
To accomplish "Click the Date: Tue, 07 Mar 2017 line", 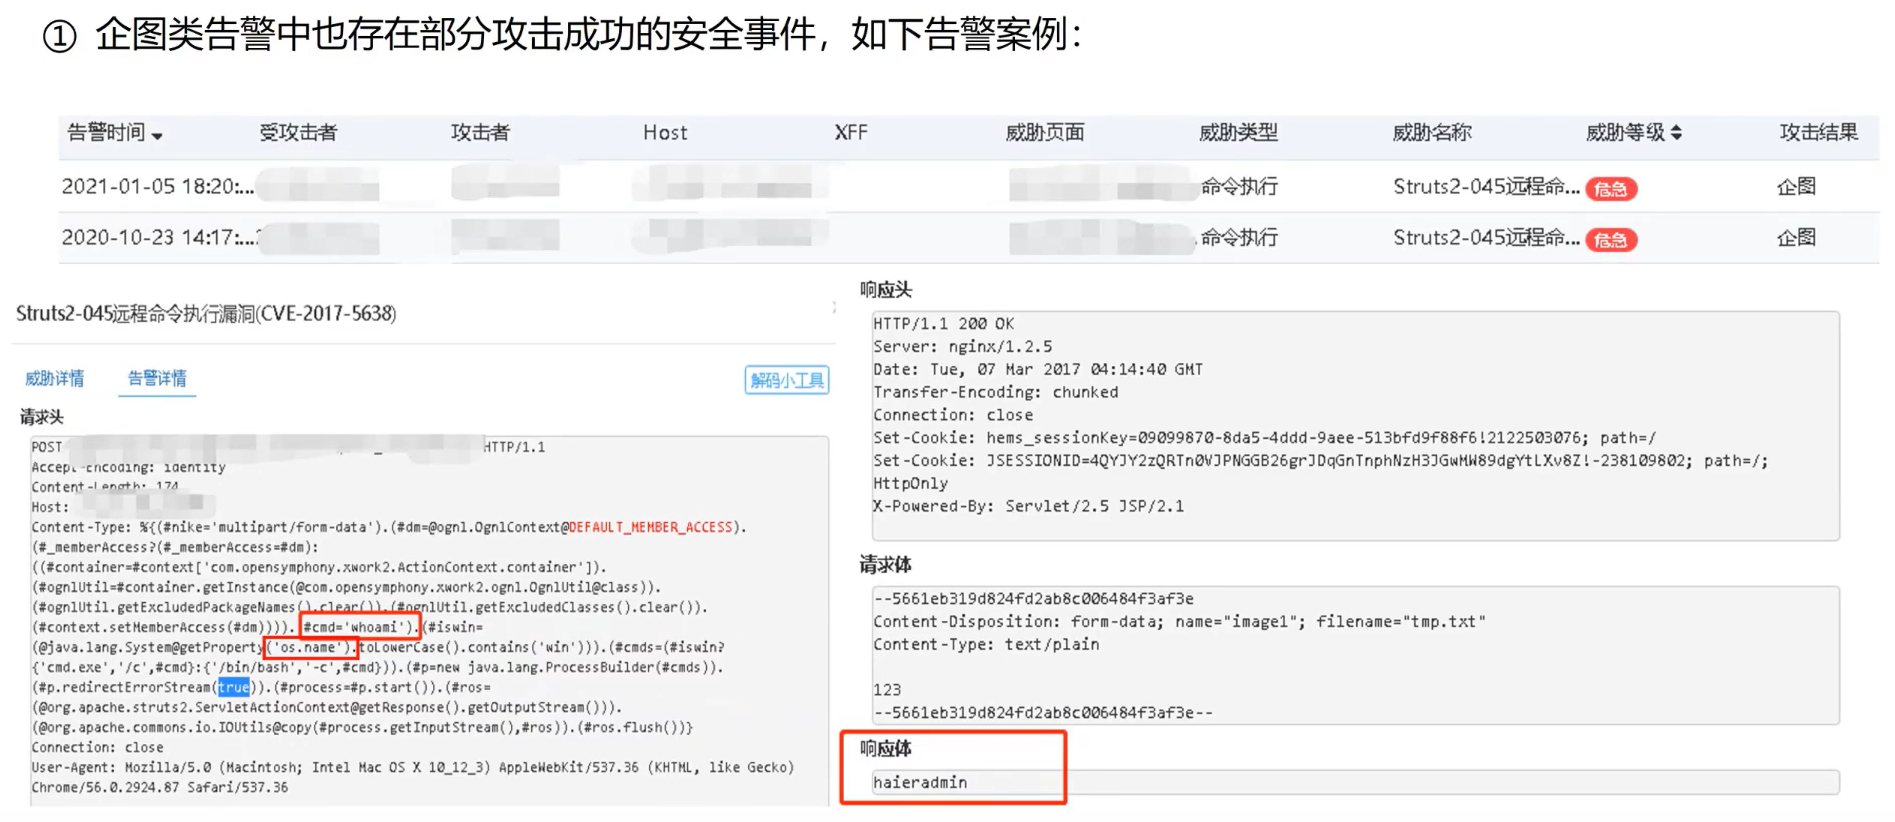I will pyautogui.click(x=1038, y=369).
